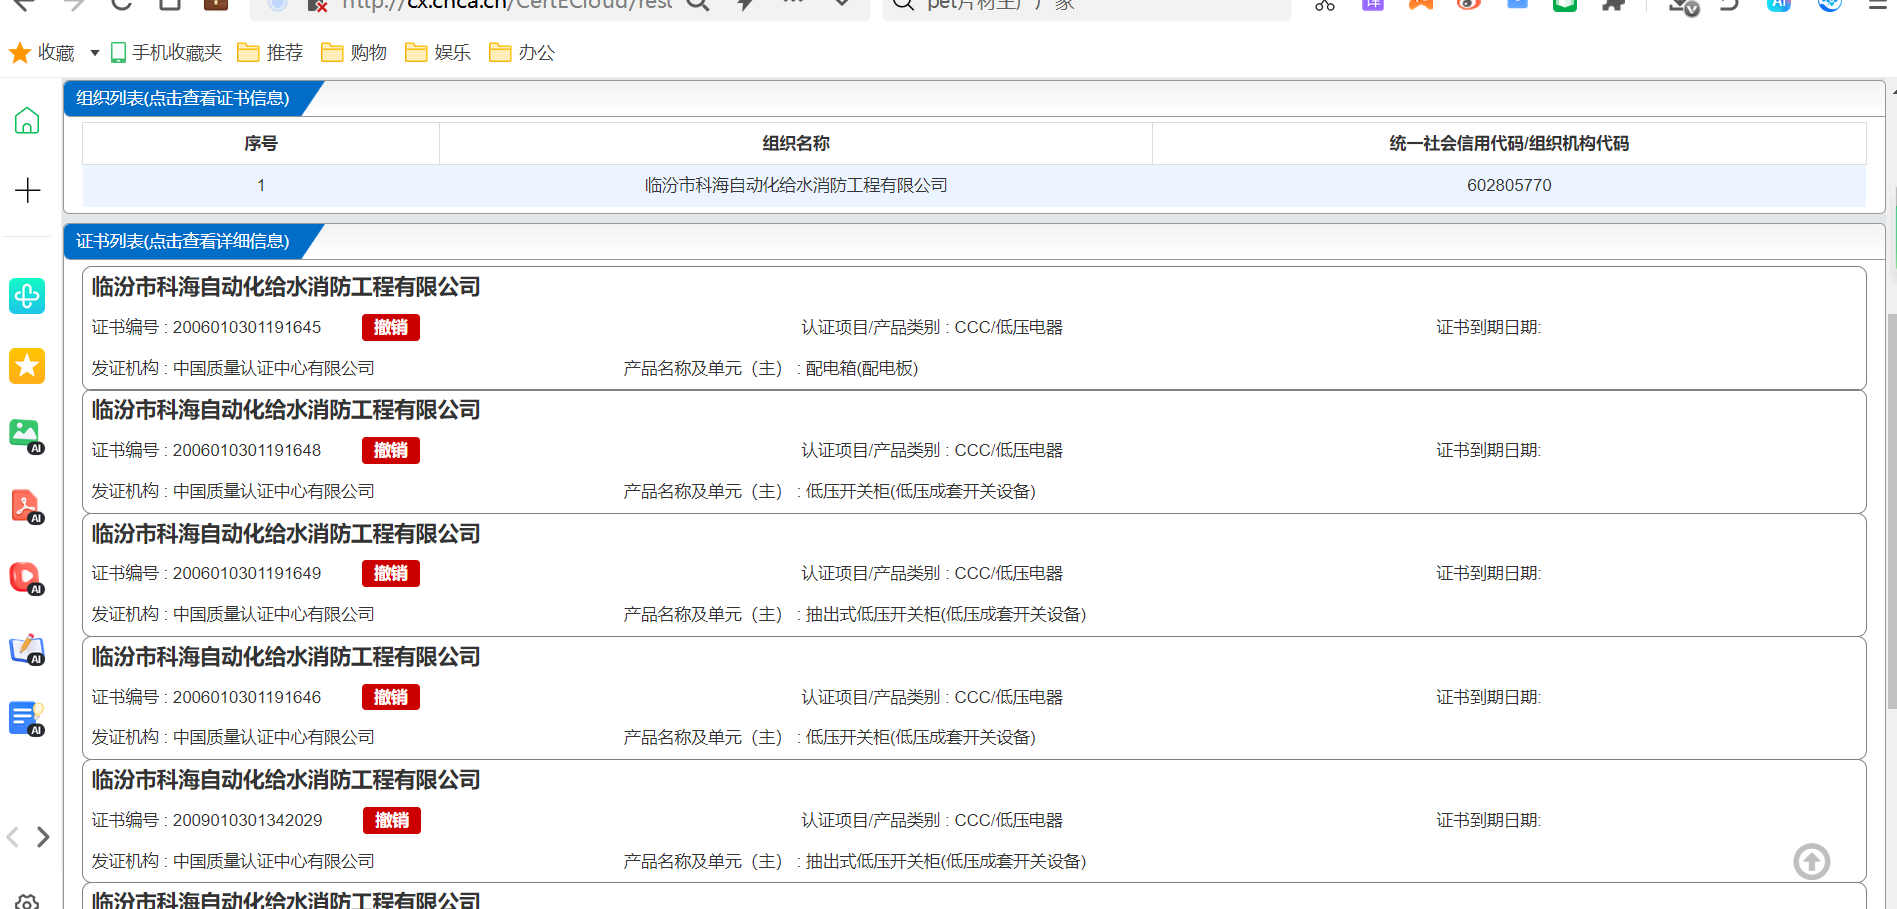
Task: Click product name of certificate 2009010301342029
Action: point(946,862)
